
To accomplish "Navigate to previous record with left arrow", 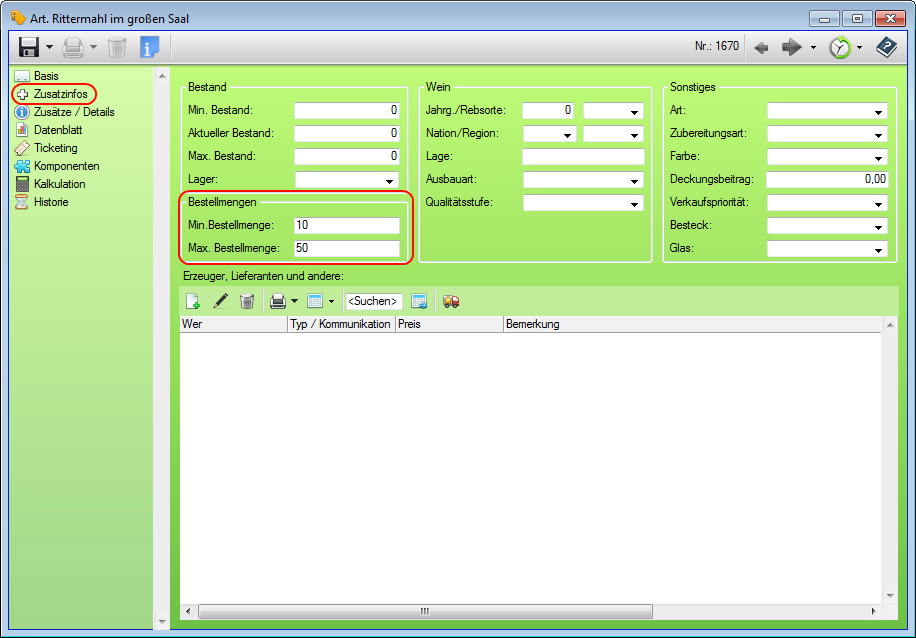I will pos(761,47).
